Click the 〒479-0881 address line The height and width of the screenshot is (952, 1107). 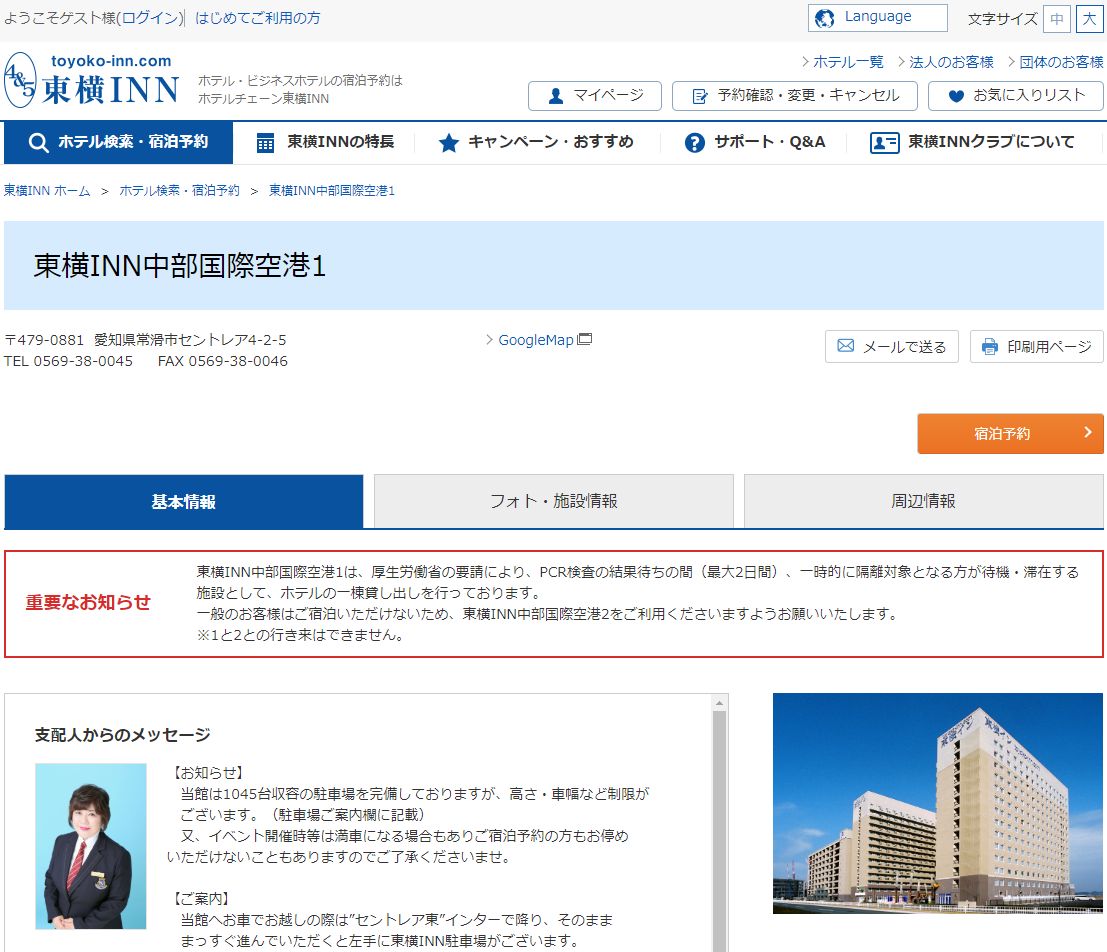click(x=145, y=340)
